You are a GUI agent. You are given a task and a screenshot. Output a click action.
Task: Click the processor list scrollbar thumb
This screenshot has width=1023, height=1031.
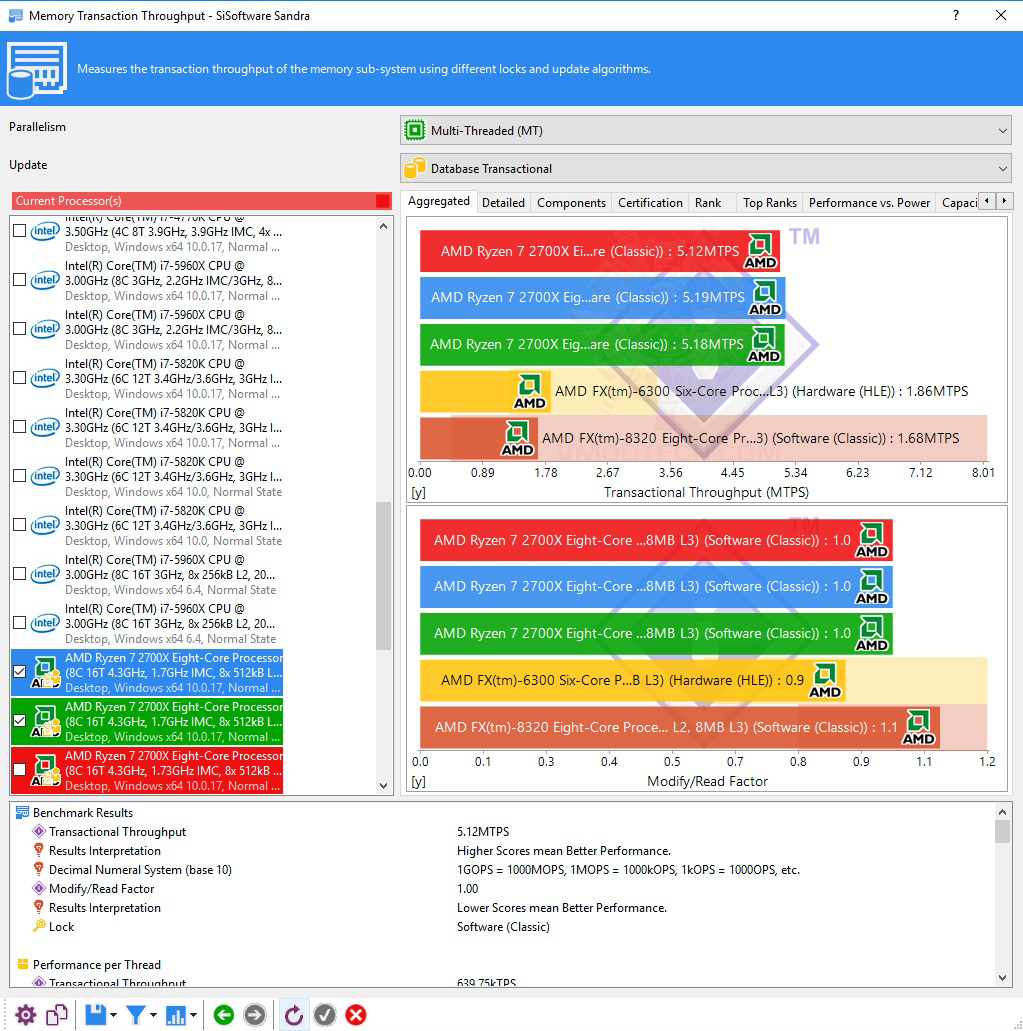[x=383, y=576]
